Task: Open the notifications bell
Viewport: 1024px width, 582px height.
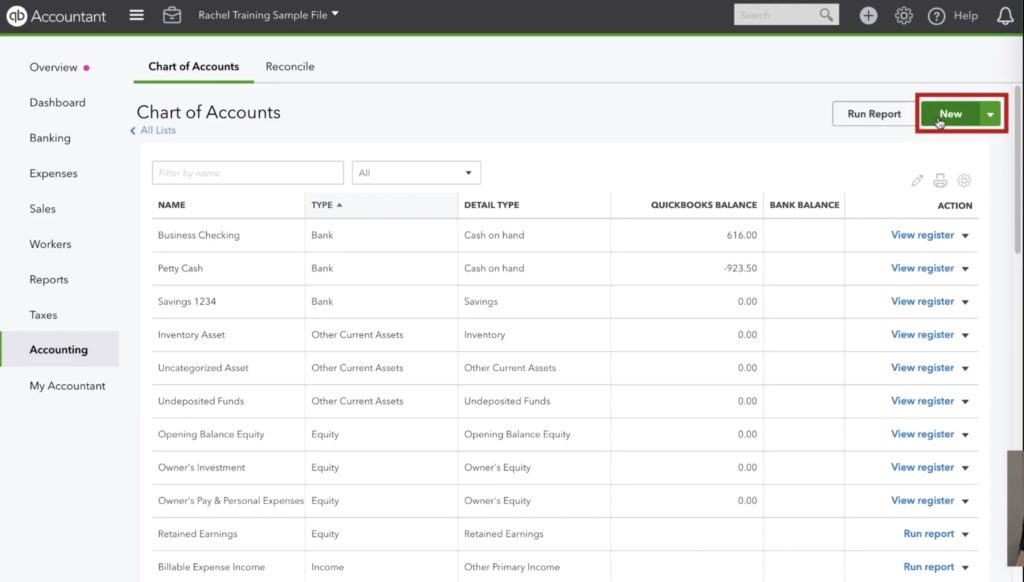Action: (x=1005, y=15)
